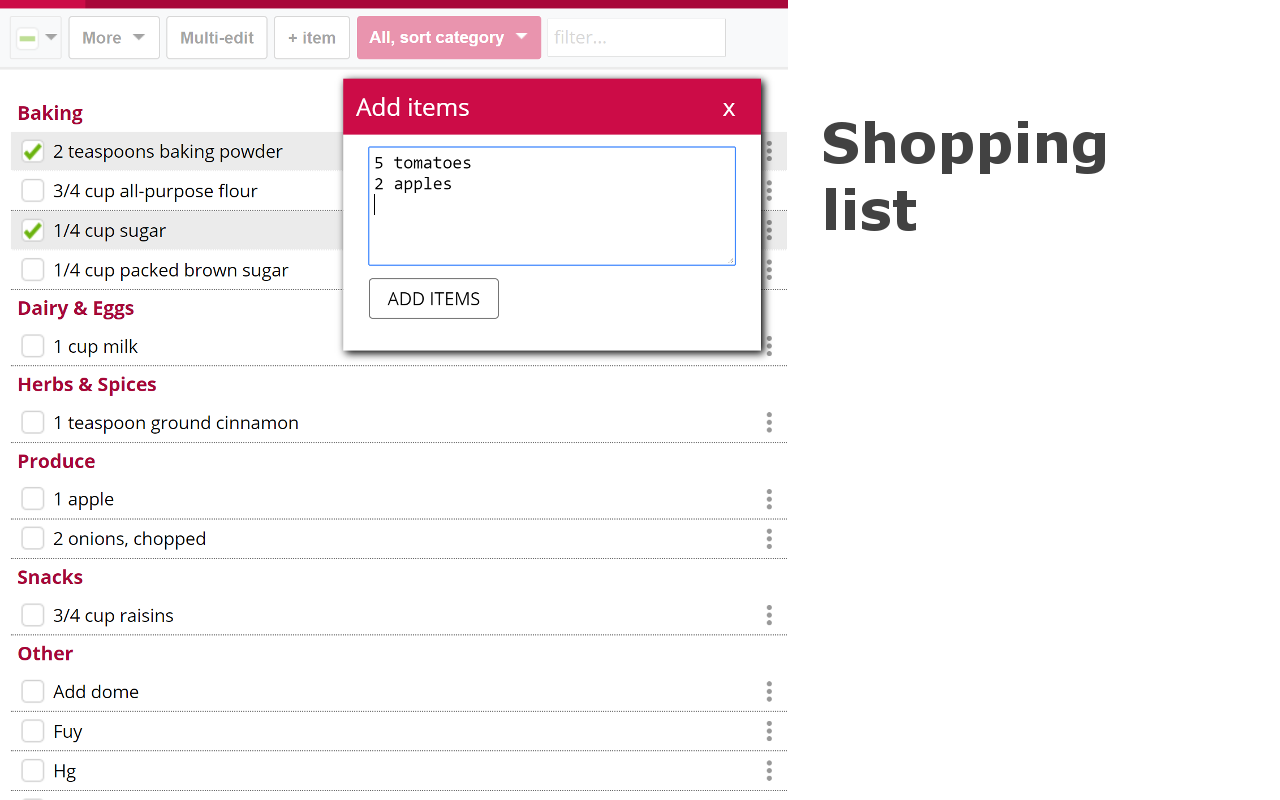Open options menu for Fuy item
Viewport: 1280px width, 800px height.
[769, 731]
